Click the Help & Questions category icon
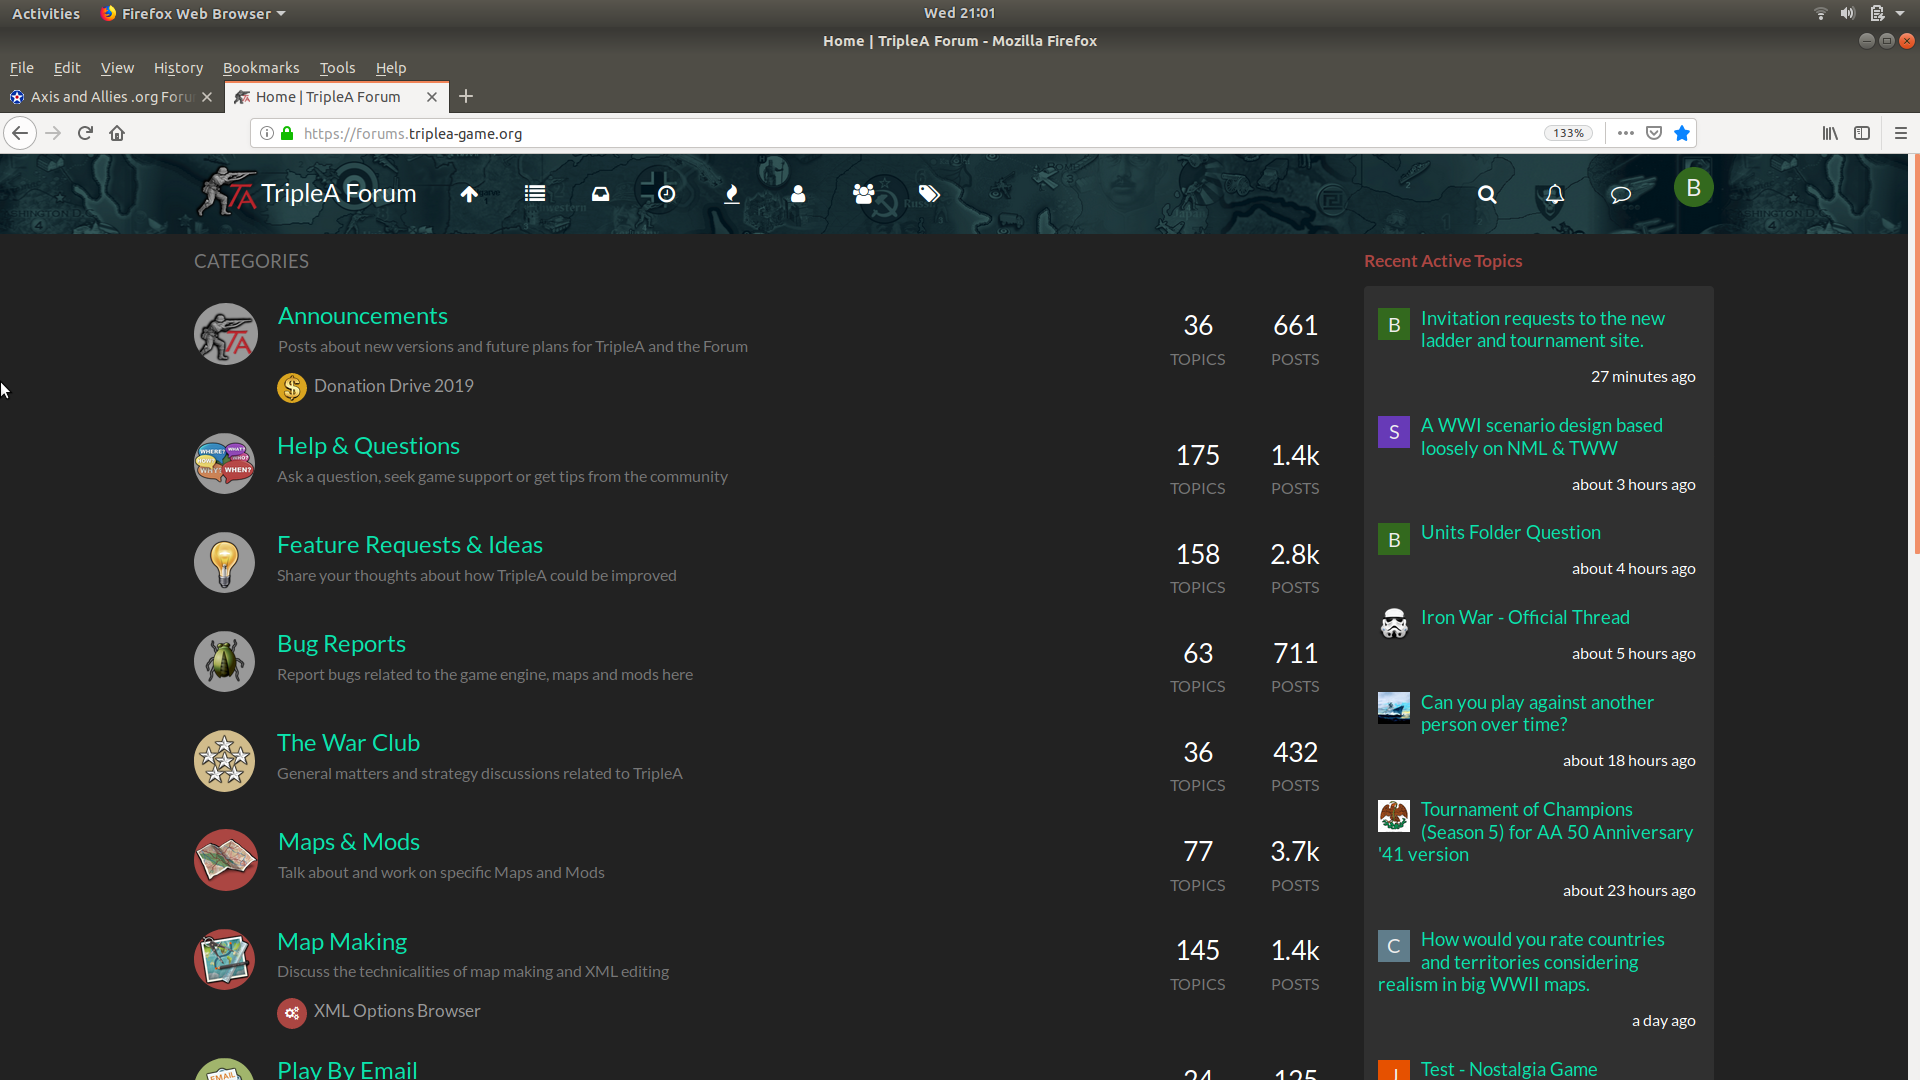Viewport: 1920px width, 1080px height. [225, 463]
